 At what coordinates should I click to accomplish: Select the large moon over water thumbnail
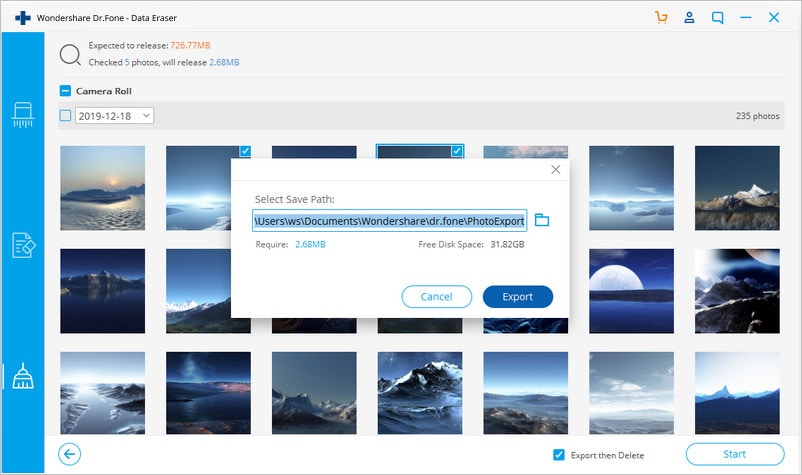pos(631,291)
